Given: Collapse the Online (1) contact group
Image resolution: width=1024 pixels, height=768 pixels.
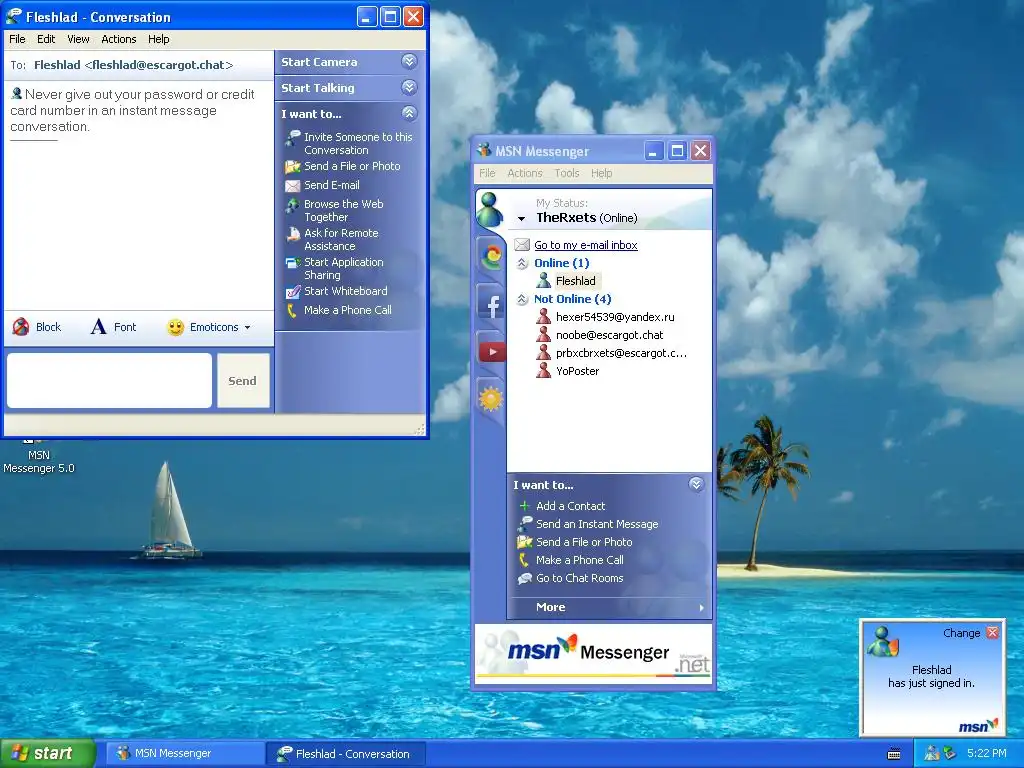Looking at the screenshot, I should pos(522,263).
